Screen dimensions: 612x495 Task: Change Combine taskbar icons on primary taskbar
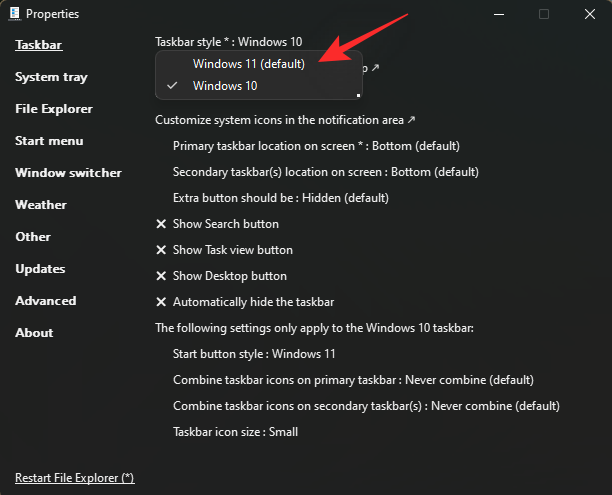pos(353,380)
